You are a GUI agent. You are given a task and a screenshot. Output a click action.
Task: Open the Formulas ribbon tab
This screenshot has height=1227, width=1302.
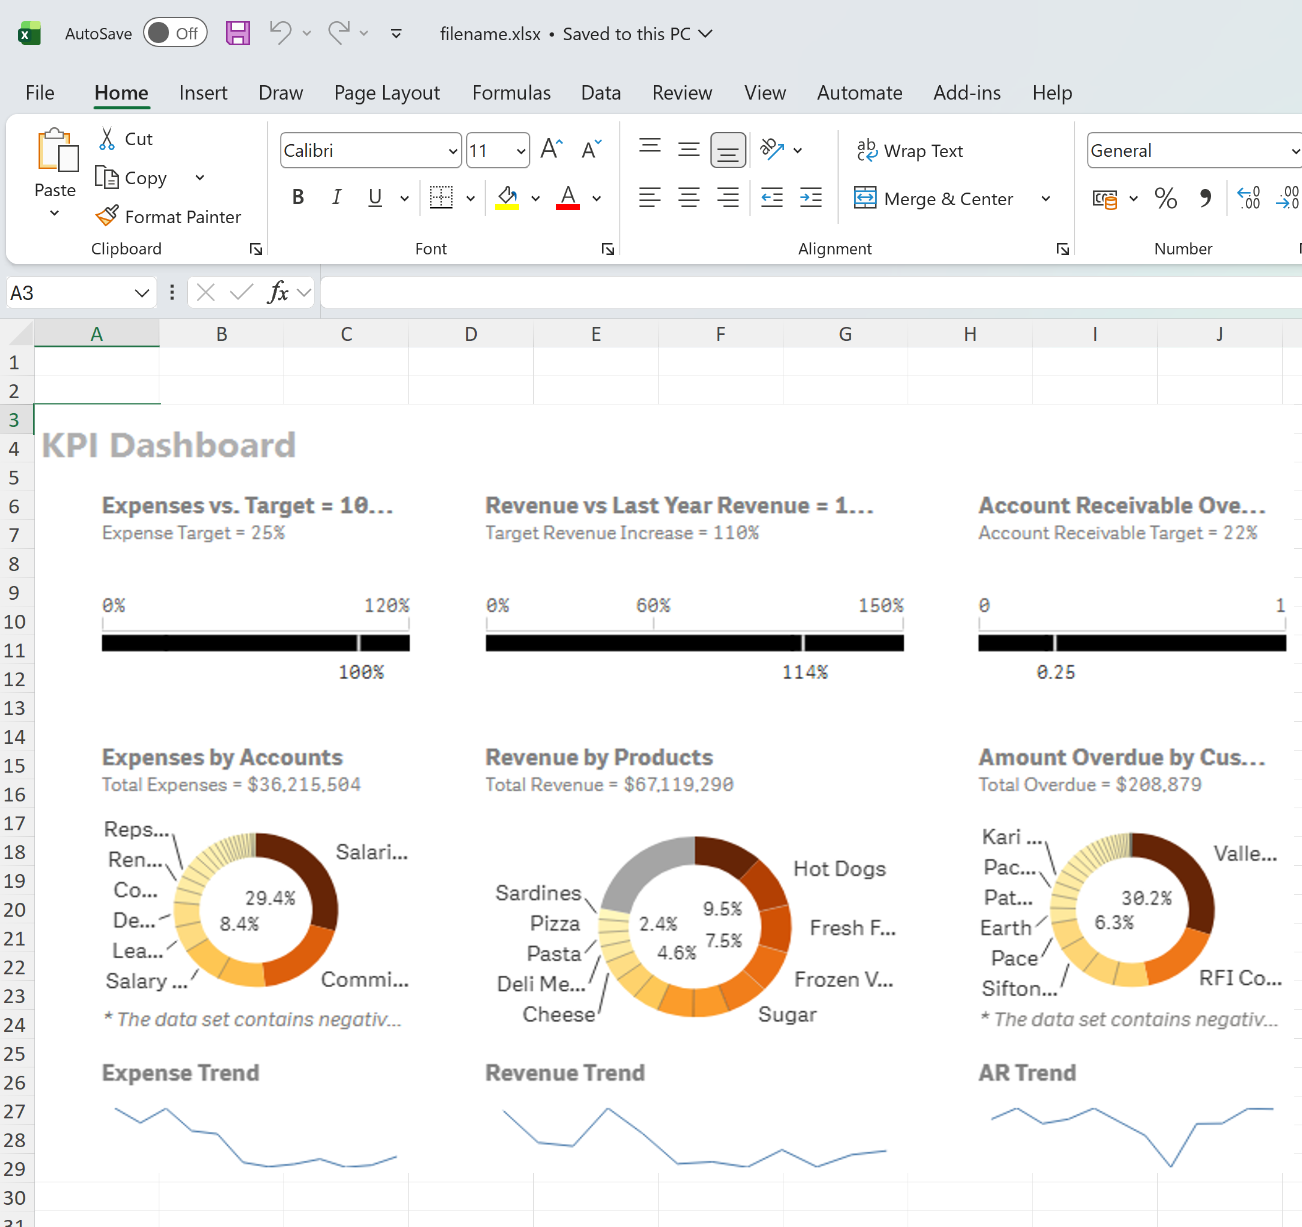[x=511, y=93]
